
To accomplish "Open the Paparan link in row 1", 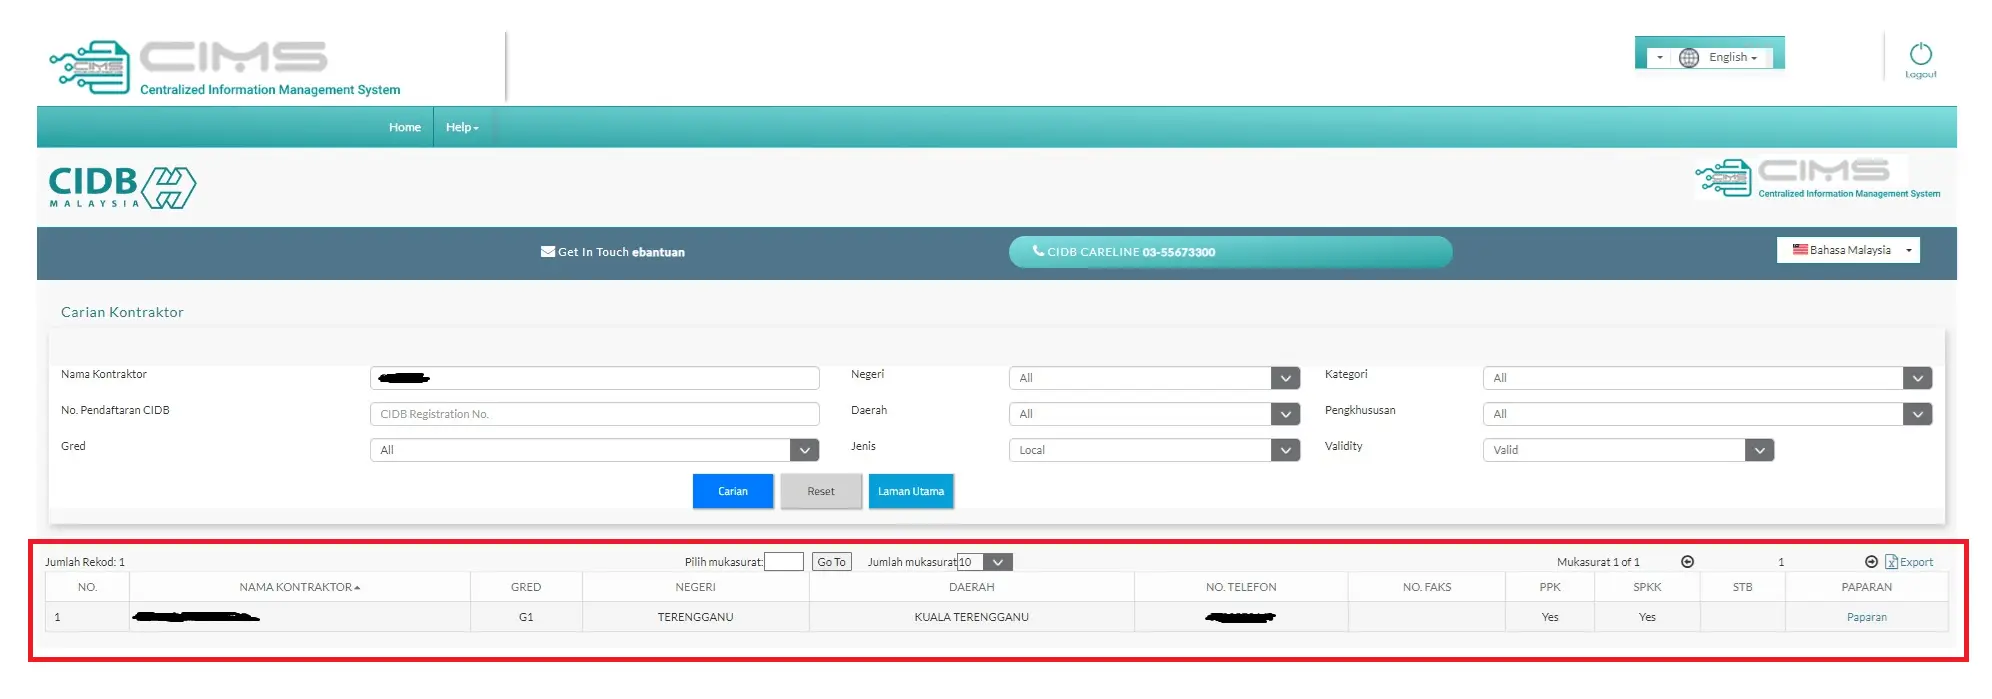I will [x=1866, y=617].
